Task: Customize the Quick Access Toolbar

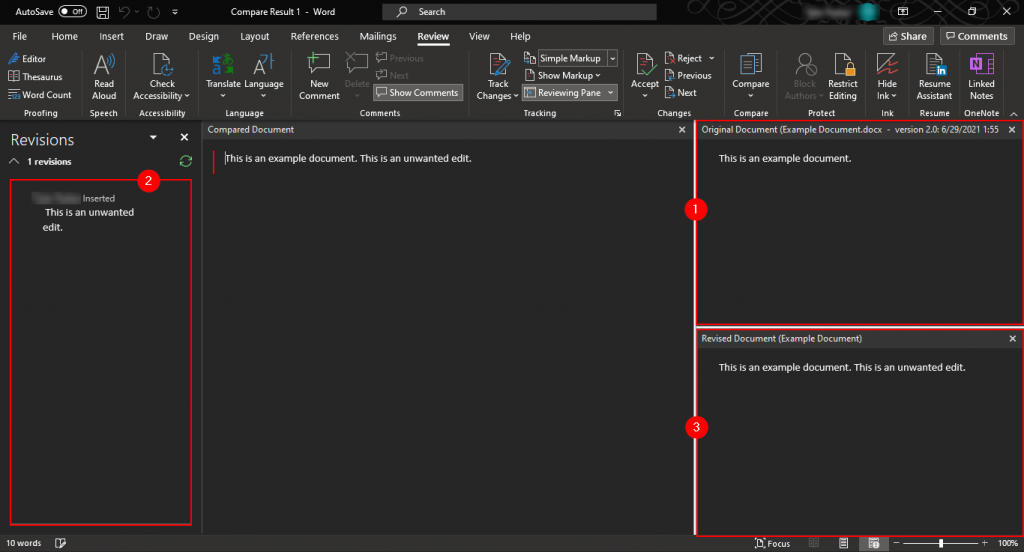Action: click(175, 12)
